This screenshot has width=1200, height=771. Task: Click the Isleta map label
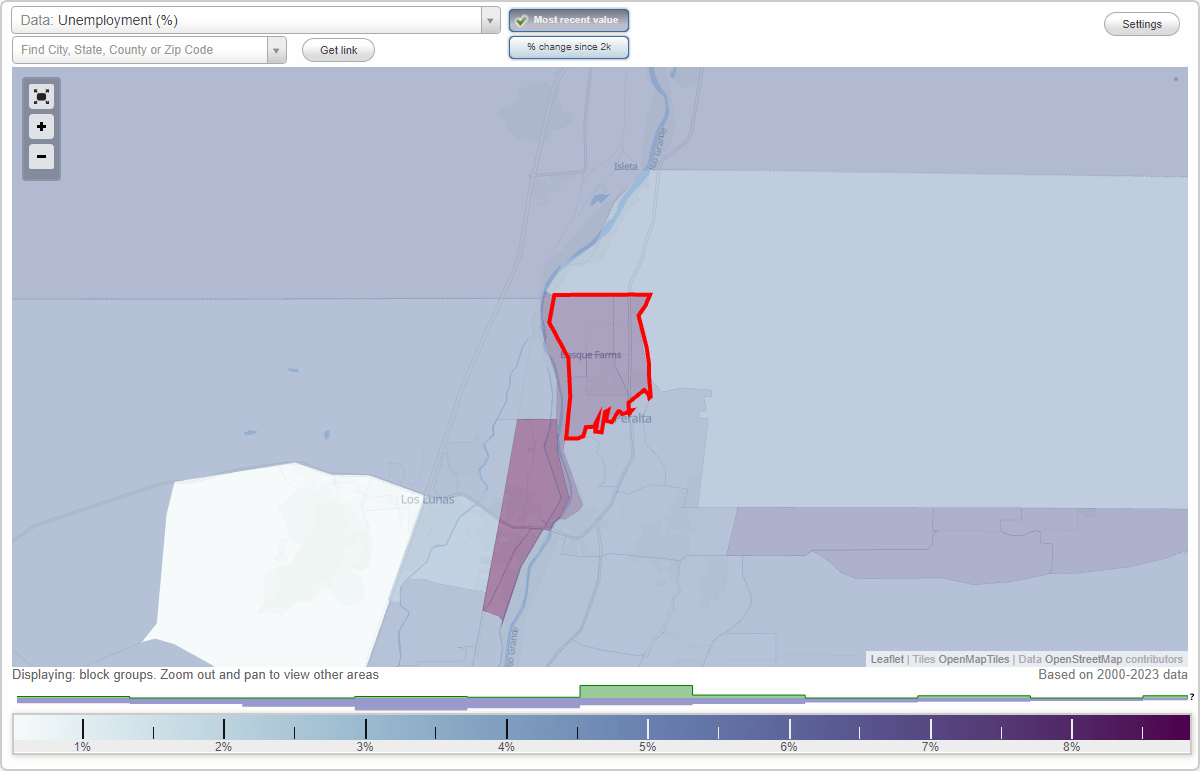[x=626, y=166]
